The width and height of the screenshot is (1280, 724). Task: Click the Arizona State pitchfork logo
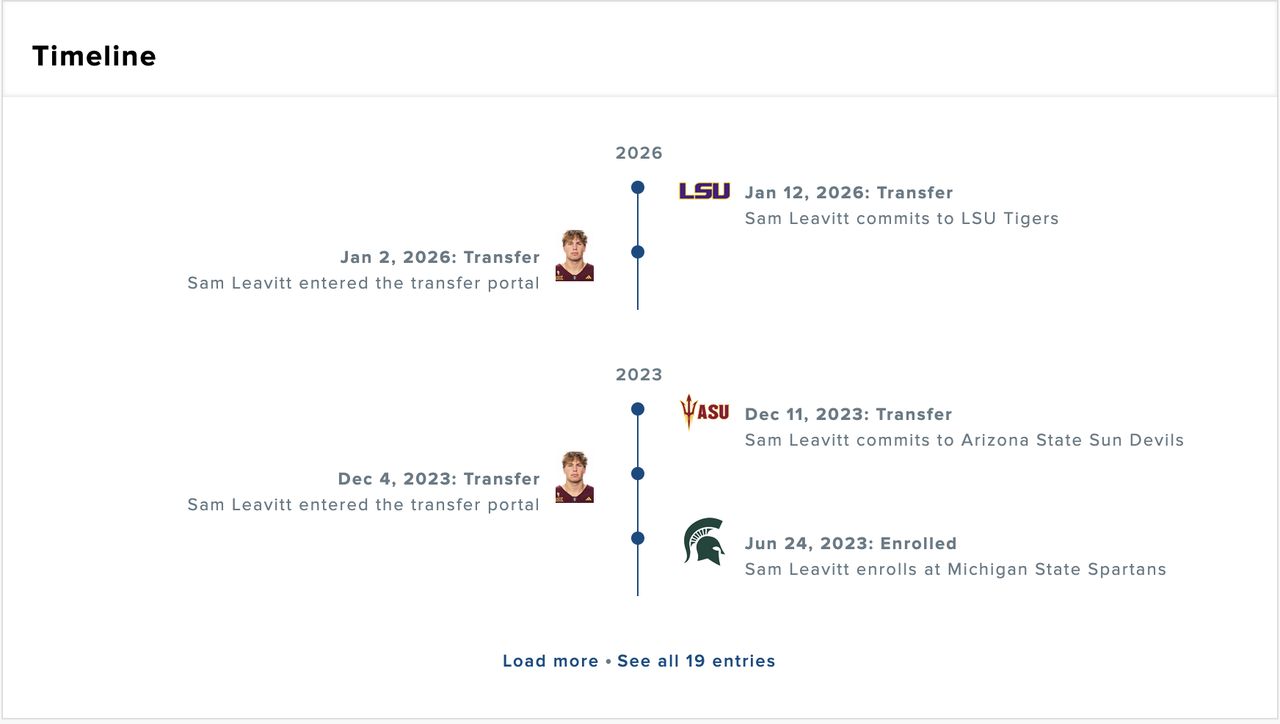[704, 412]
